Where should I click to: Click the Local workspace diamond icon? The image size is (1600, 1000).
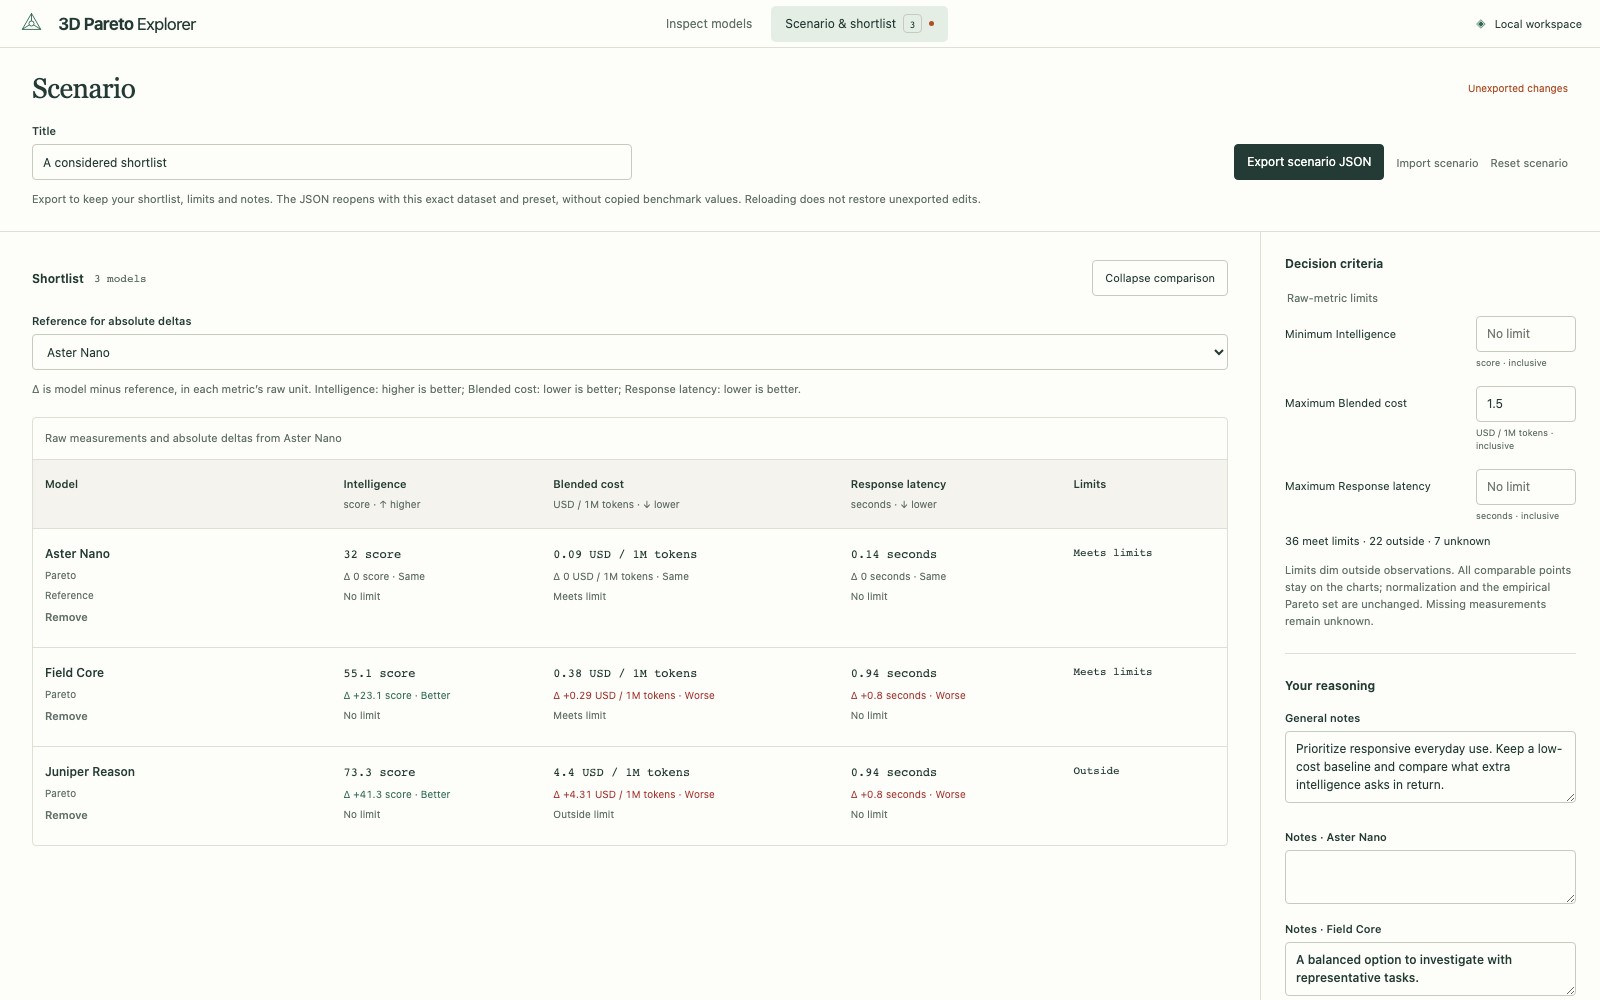click(x=1481, y=24)
